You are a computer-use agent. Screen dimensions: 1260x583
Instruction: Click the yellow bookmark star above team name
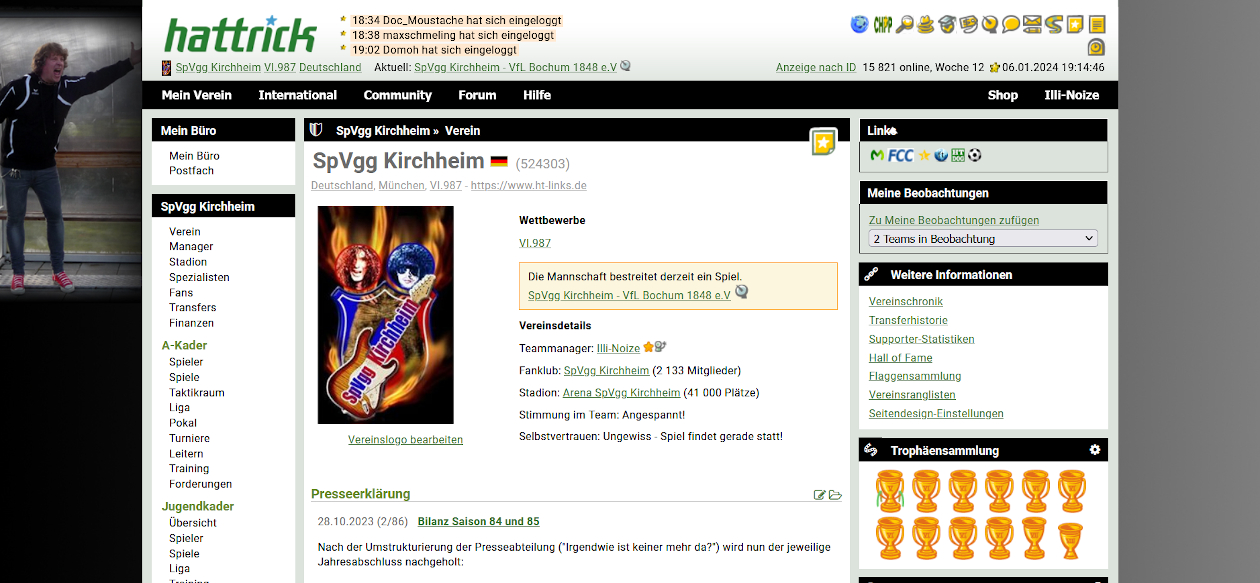coord(823,143)
